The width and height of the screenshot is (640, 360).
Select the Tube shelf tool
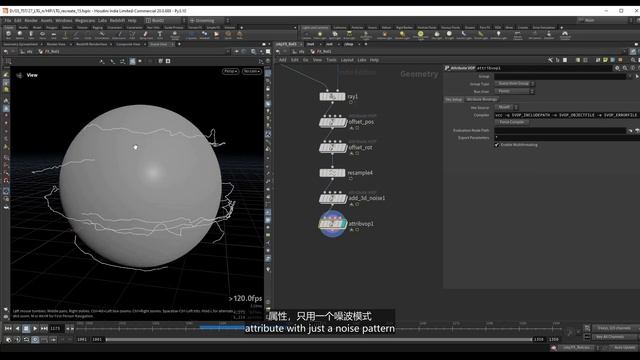tap(31, 35)
